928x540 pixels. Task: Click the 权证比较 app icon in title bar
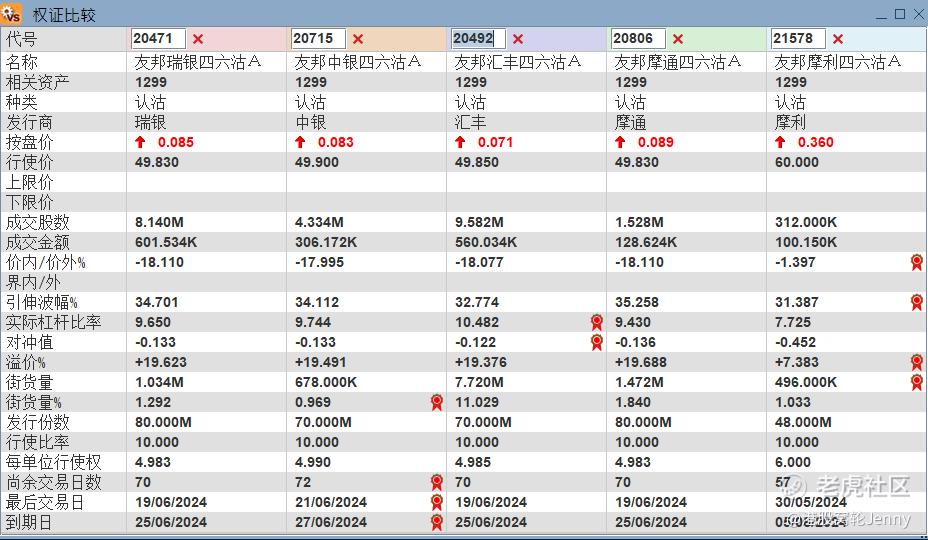[x=11, y=13]
